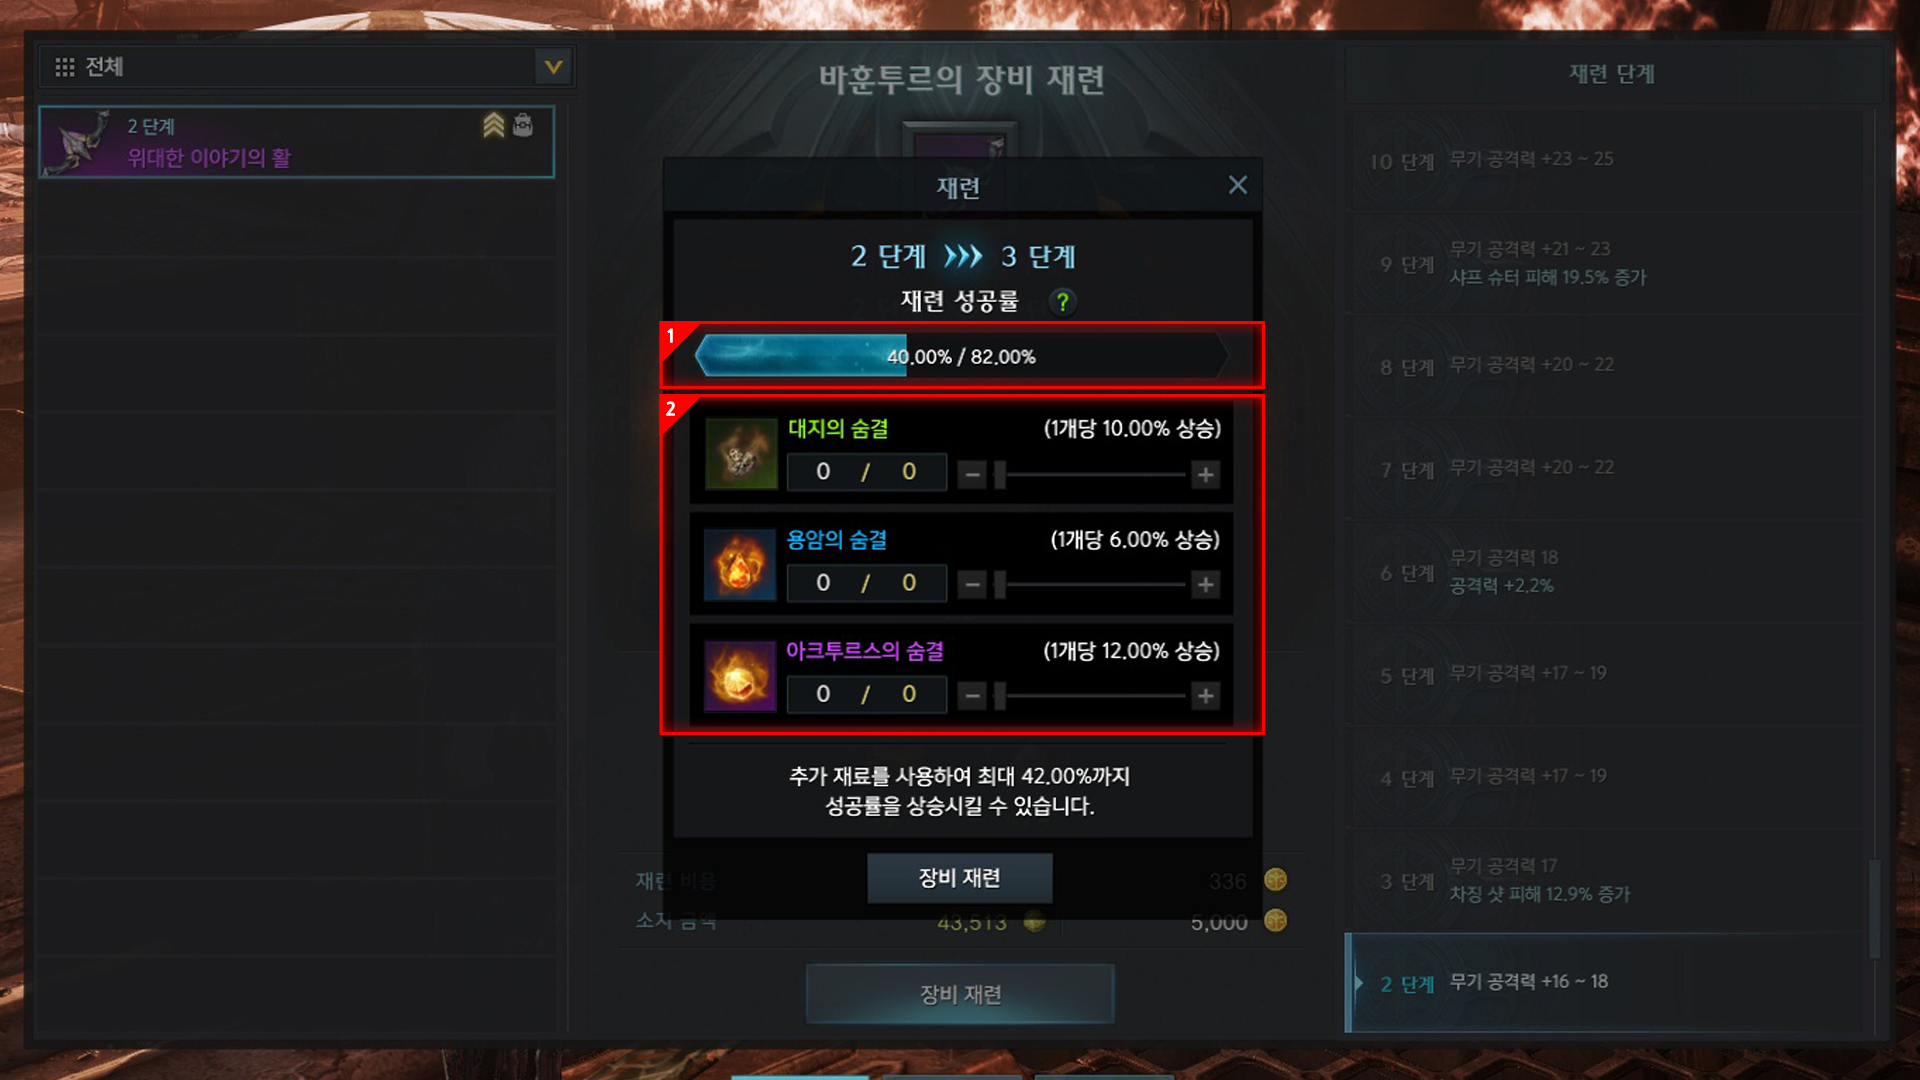Increase 용암의 숨결 count with plus
The width and height of the screenshot is (1920, 1080).
coord(1206,584)
